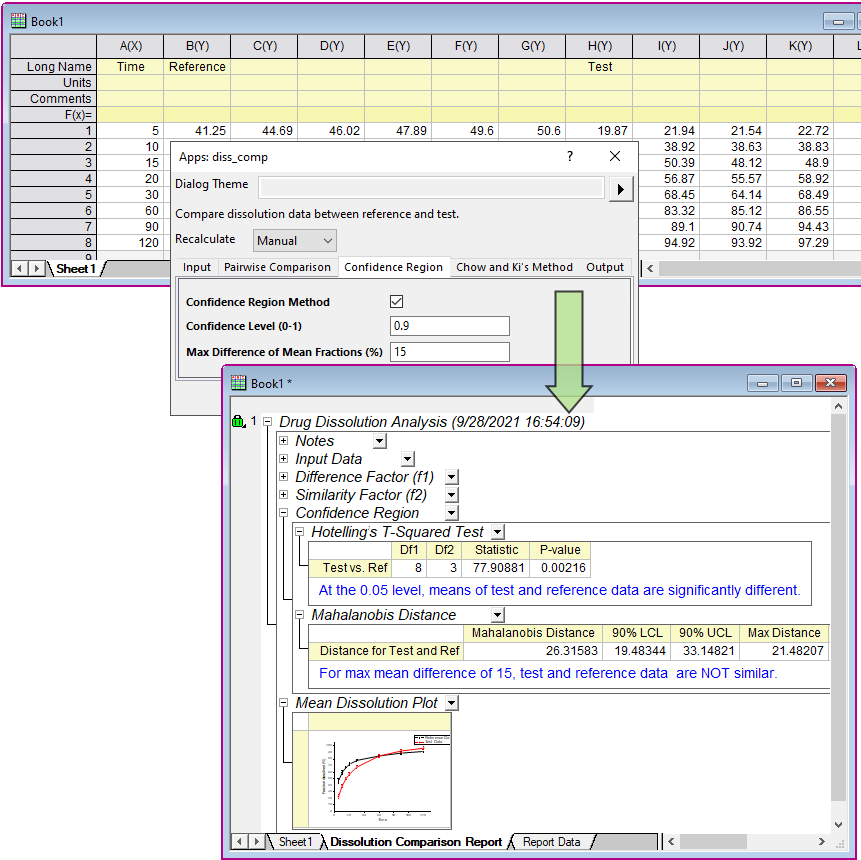The width and height of the screenshot is (861, 860).
Task: Click next sheet arrow in report window
Action: (x=256, y=841)
